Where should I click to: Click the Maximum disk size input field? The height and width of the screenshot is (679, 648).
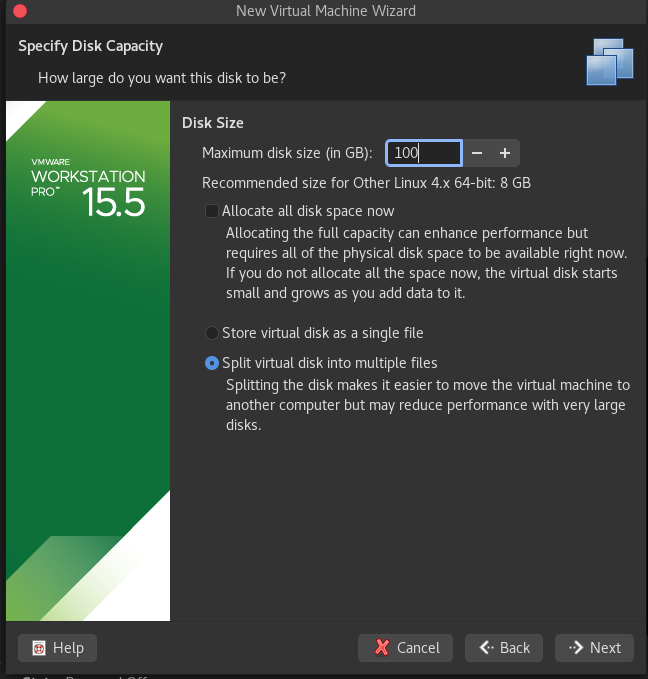pyautogui.click(x=424, y=153)
